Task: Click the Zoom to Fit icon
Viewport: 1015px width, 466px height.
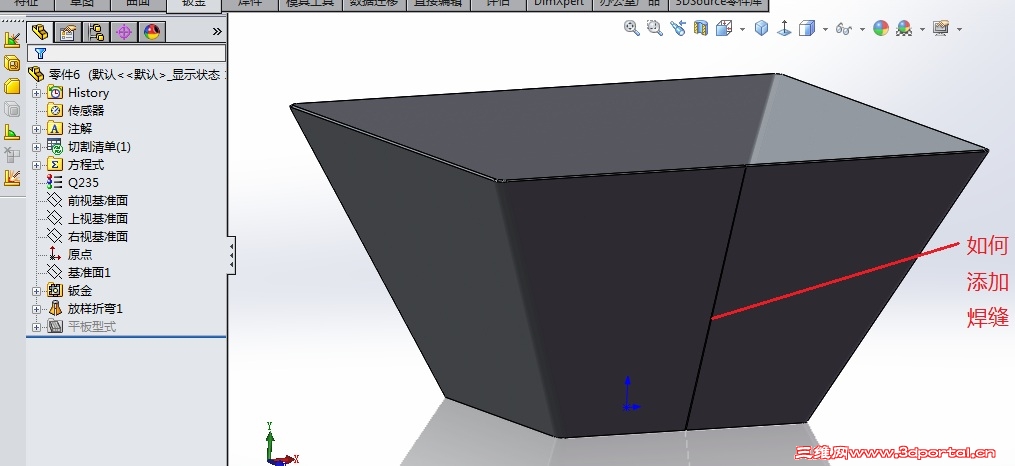Action: click(632, 28)
